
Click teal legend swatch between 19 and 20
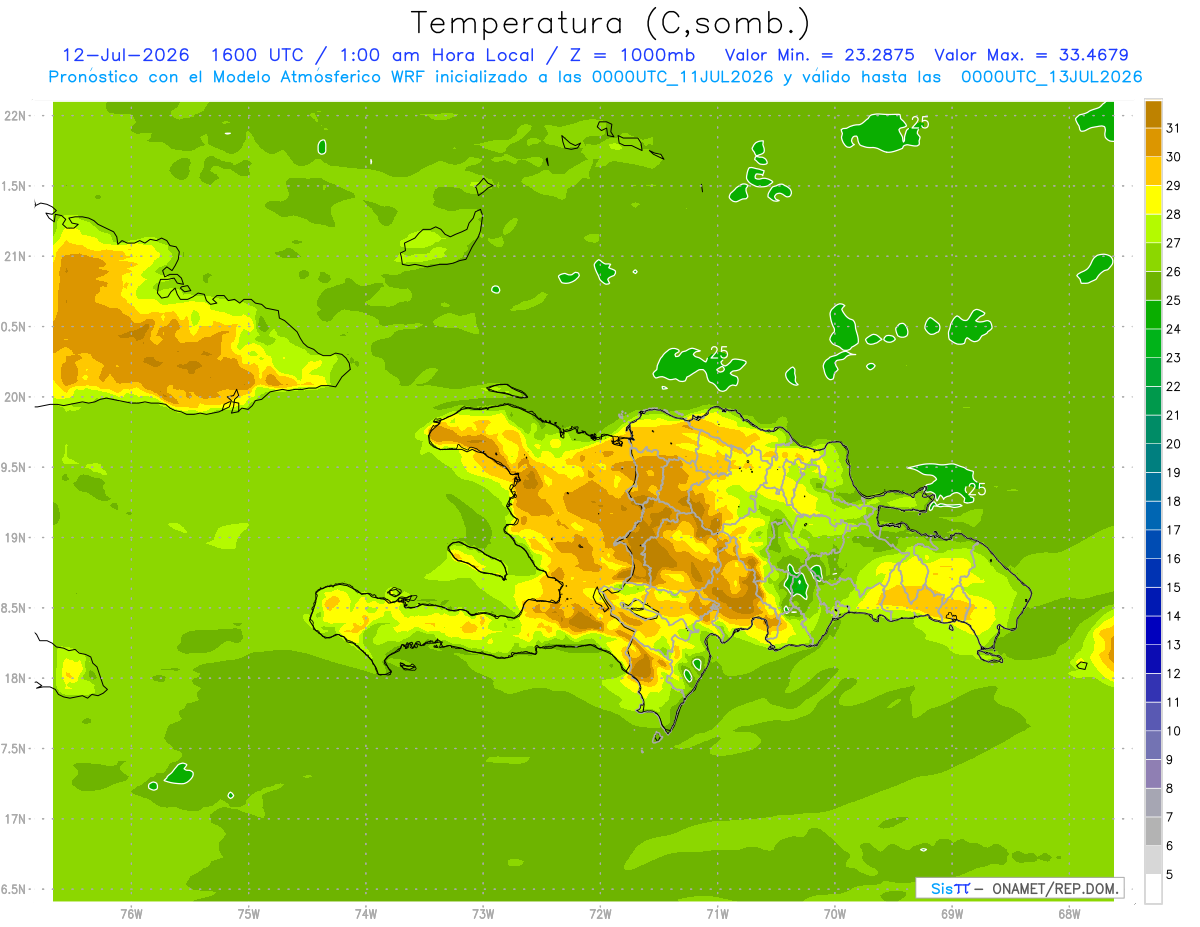[x=1153, y=458]
